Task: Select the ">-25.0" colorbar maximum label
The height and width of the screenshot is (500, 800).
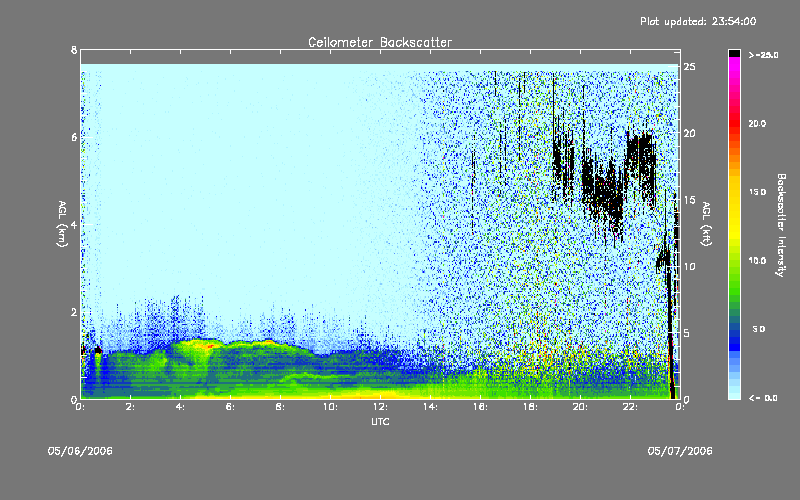Action: (x=763, y=55)
